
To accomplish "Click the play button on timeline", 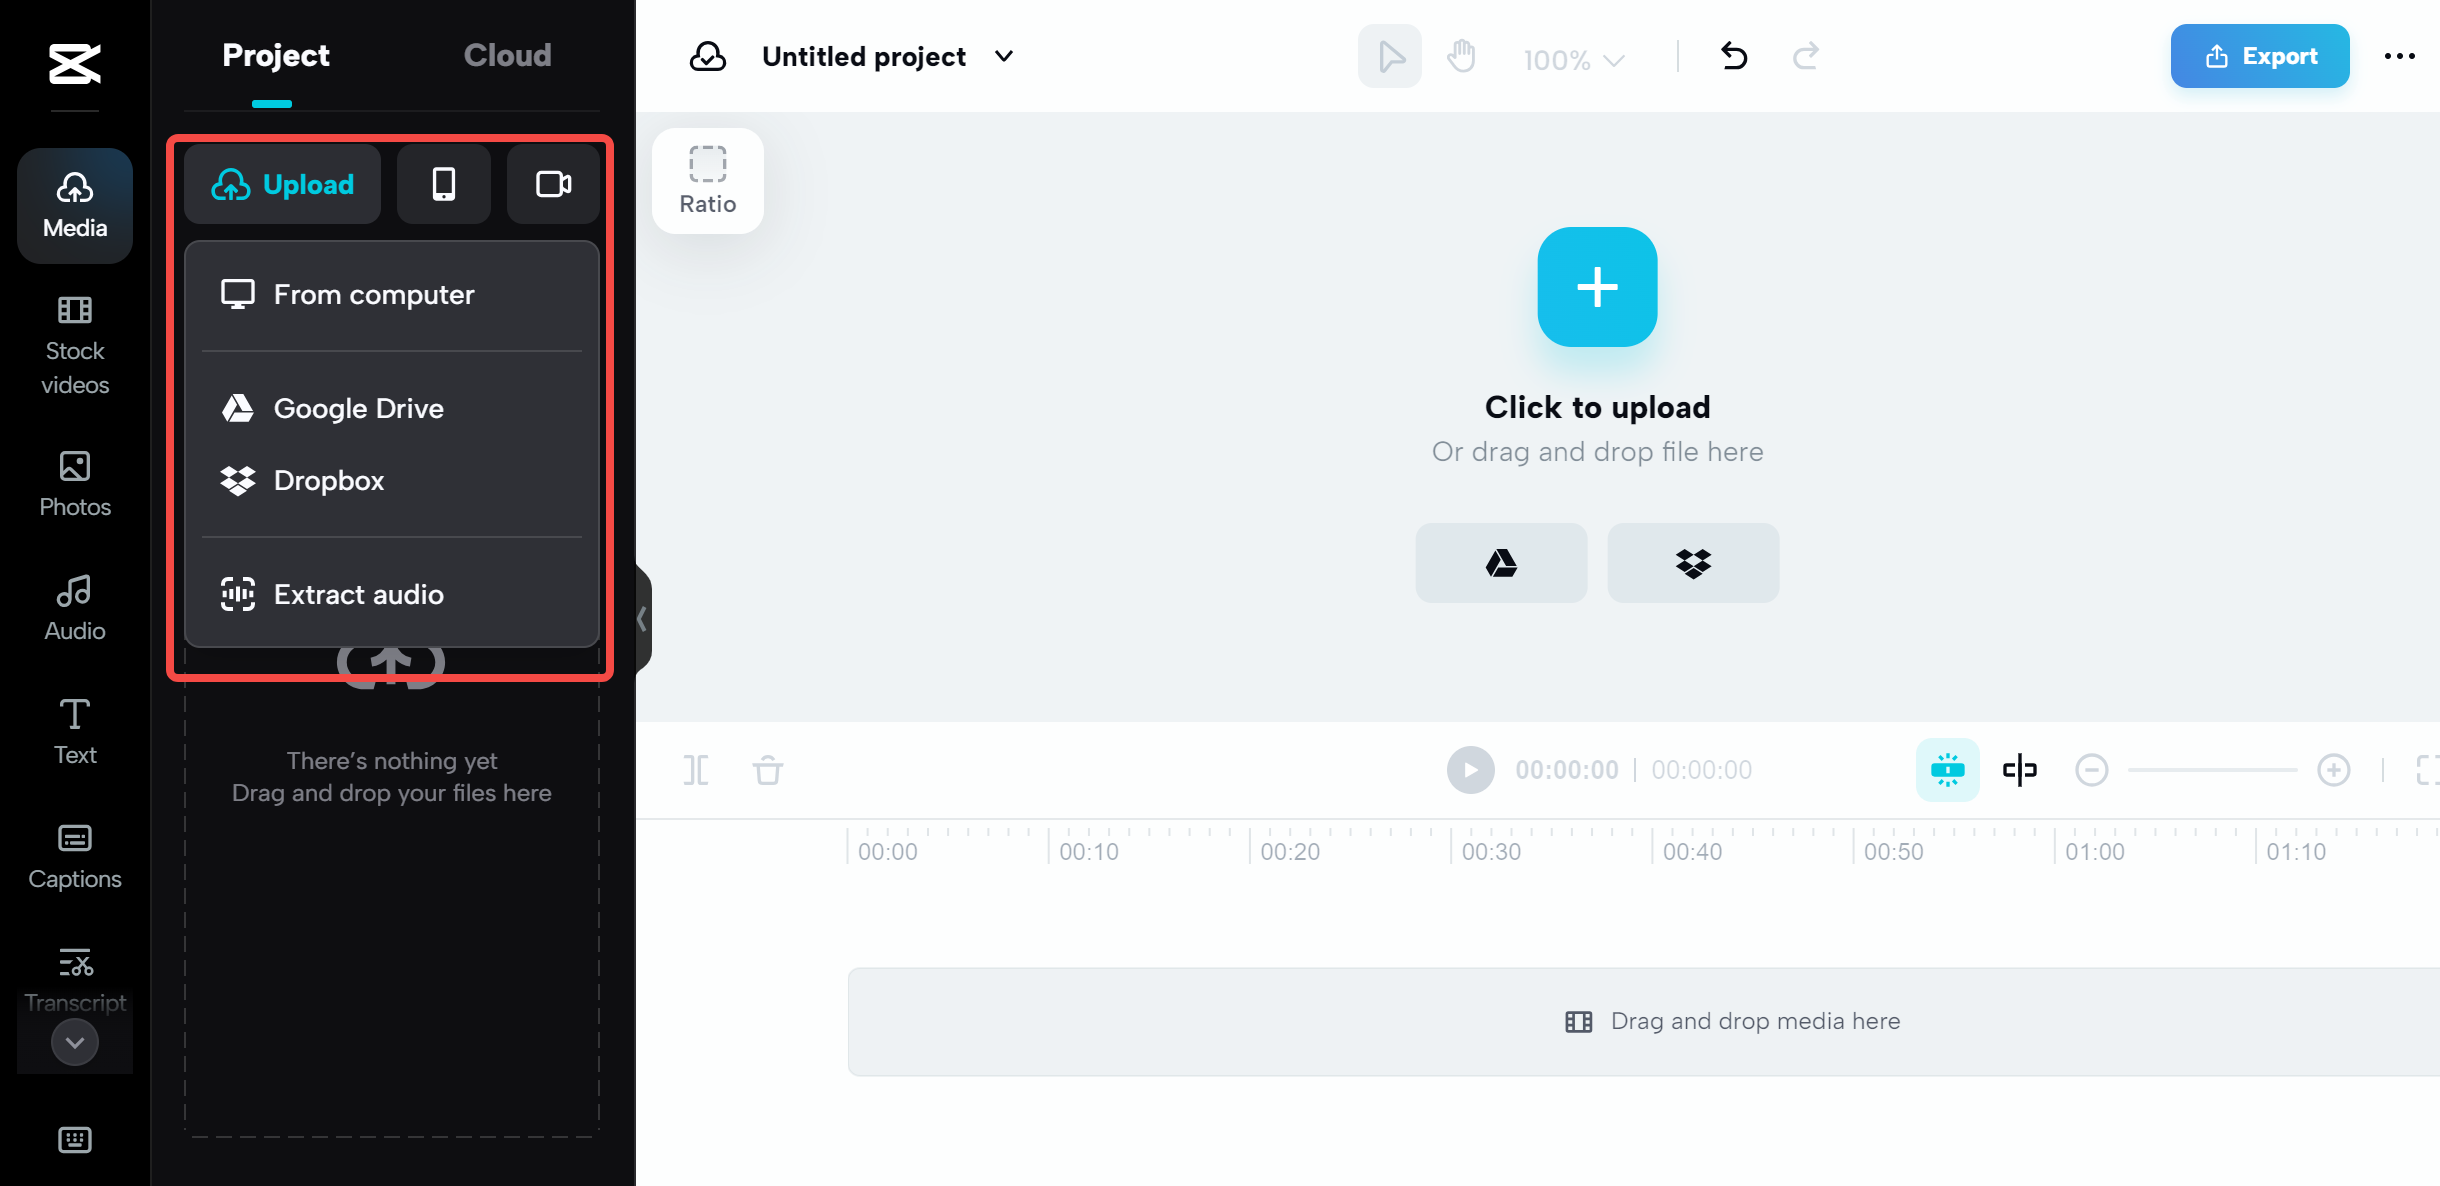I will (x=1467, y=769).
